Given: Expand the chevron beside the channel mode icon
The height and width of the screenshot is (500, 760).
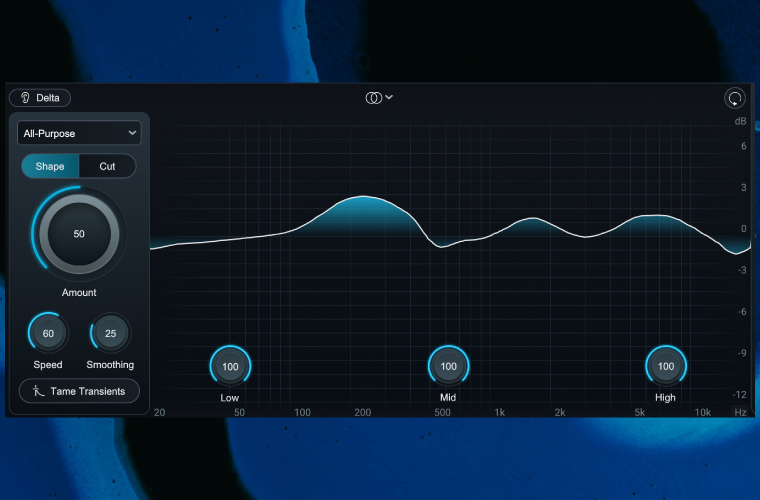Looking at the screenshot, I should click(389, 97).
